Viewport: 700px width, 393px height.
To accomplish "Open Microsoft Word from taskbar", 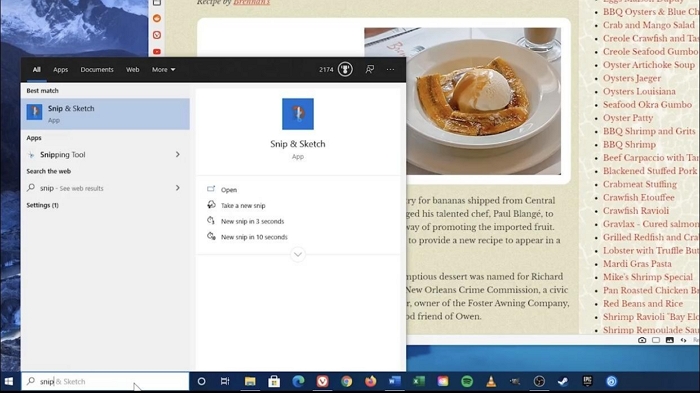I will click(x=395, y=381).
